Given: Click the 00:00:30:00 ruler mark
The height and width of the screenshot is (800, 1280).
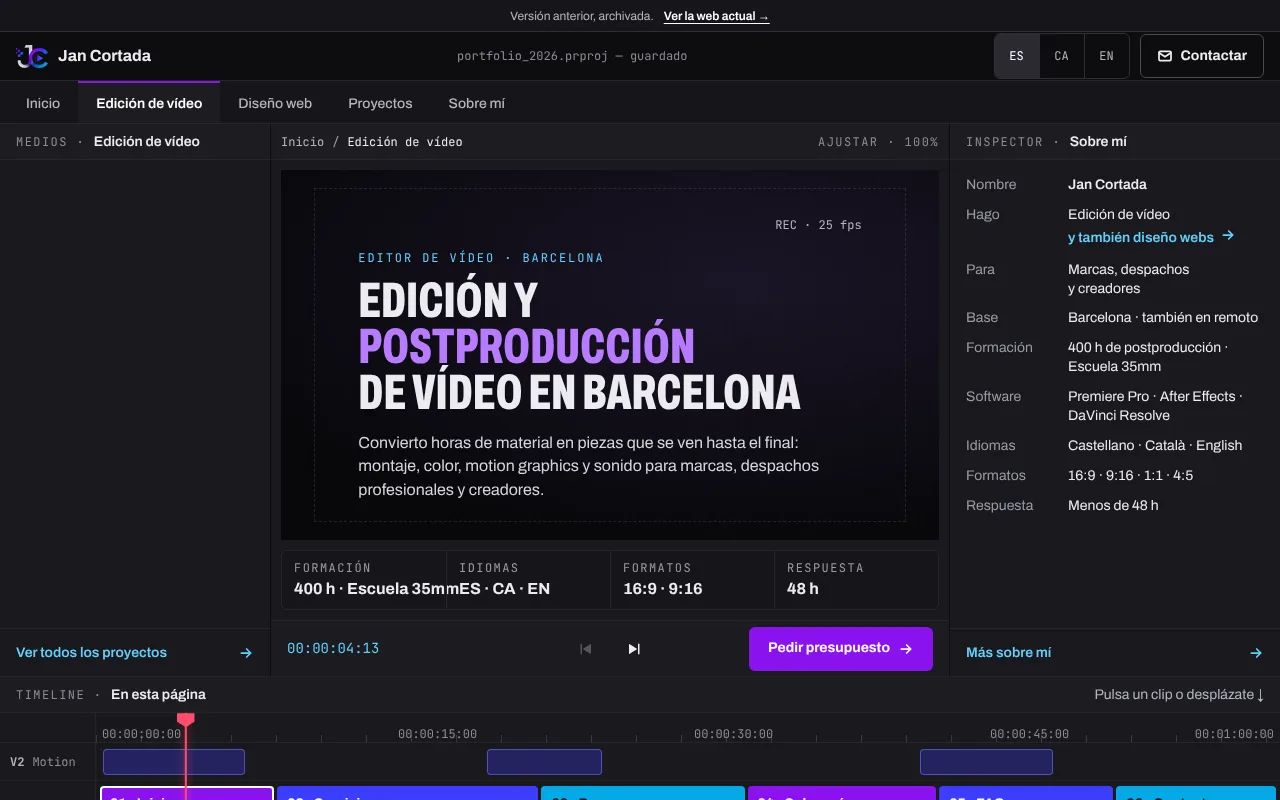Looking at the screenshot, I should [x=733, y=734].
